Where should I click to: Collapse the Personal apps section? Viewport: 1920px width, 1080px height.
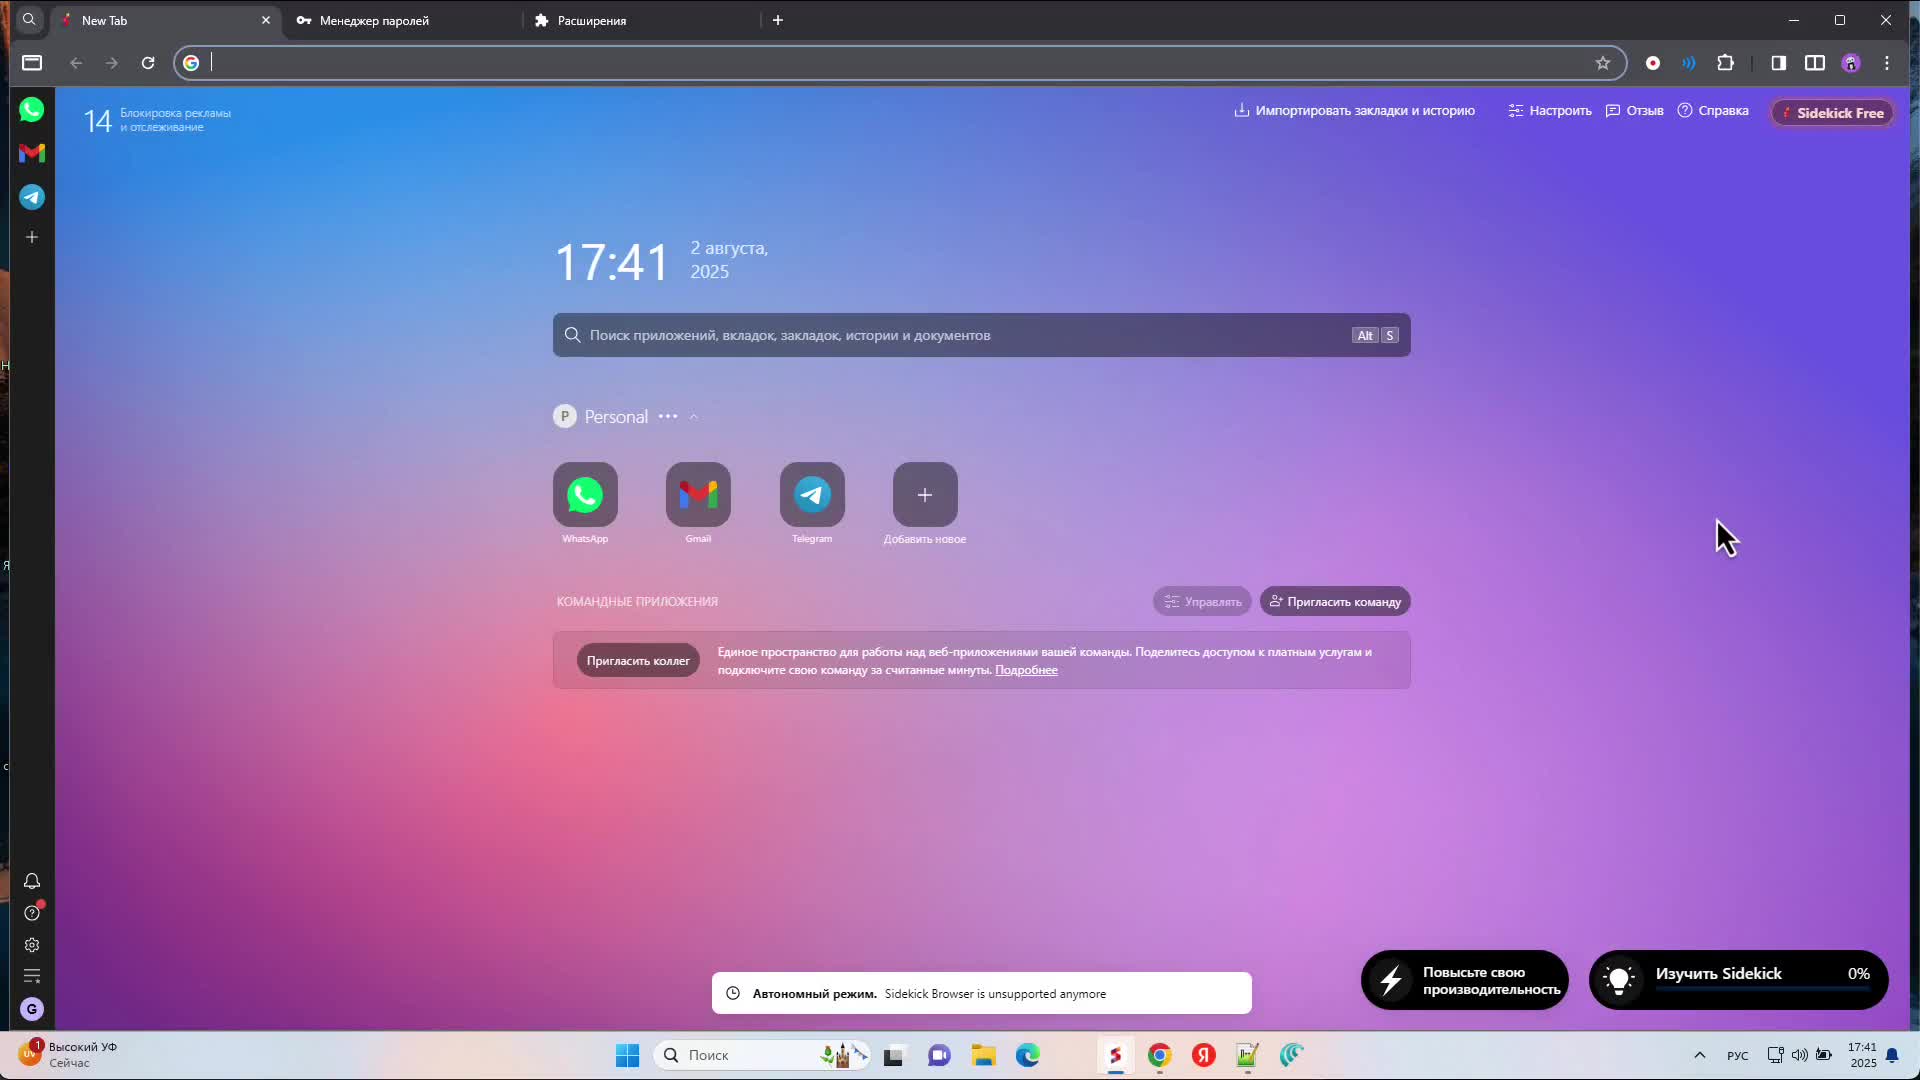(x=694, y=417)
